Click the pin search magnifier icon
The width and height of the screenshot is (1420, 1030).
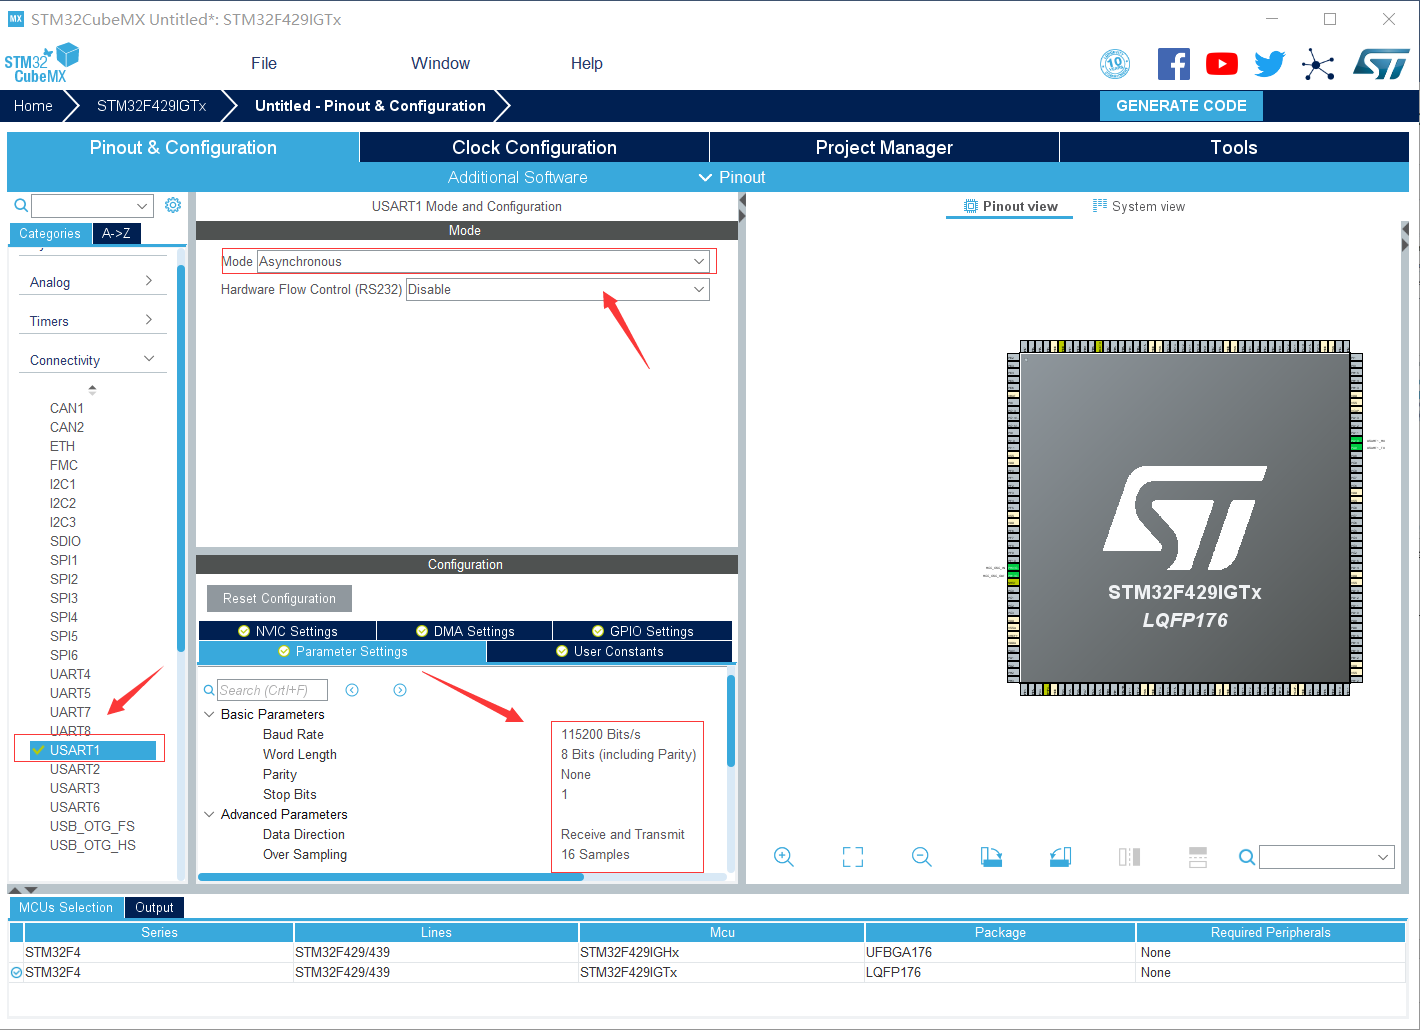click(x=1247, y=857)
